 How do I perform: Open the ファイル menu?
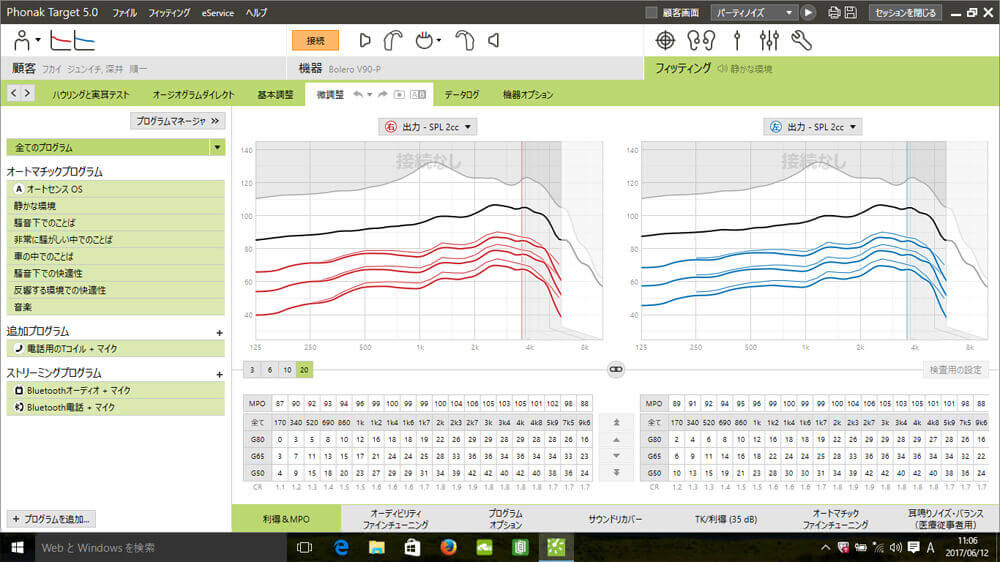[x=124, y=13]
